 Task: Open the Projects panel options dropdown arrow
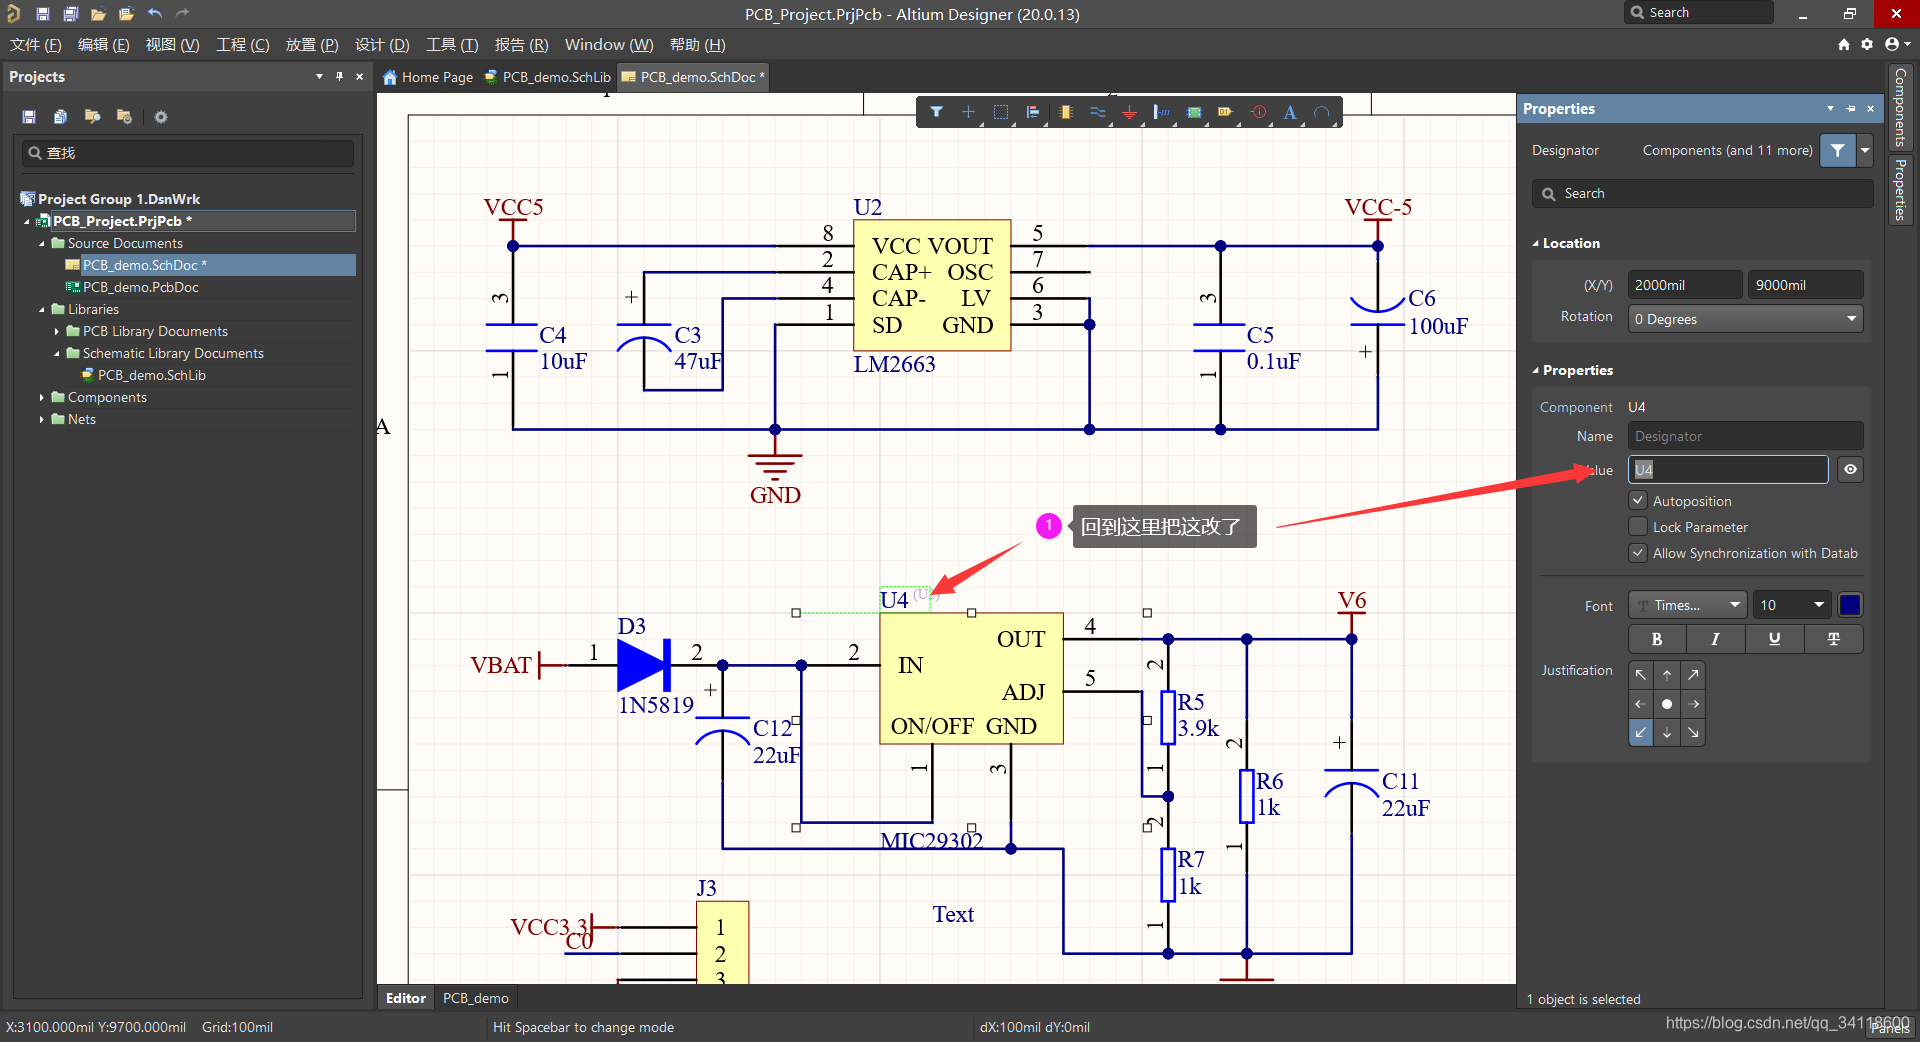[319, 76]
